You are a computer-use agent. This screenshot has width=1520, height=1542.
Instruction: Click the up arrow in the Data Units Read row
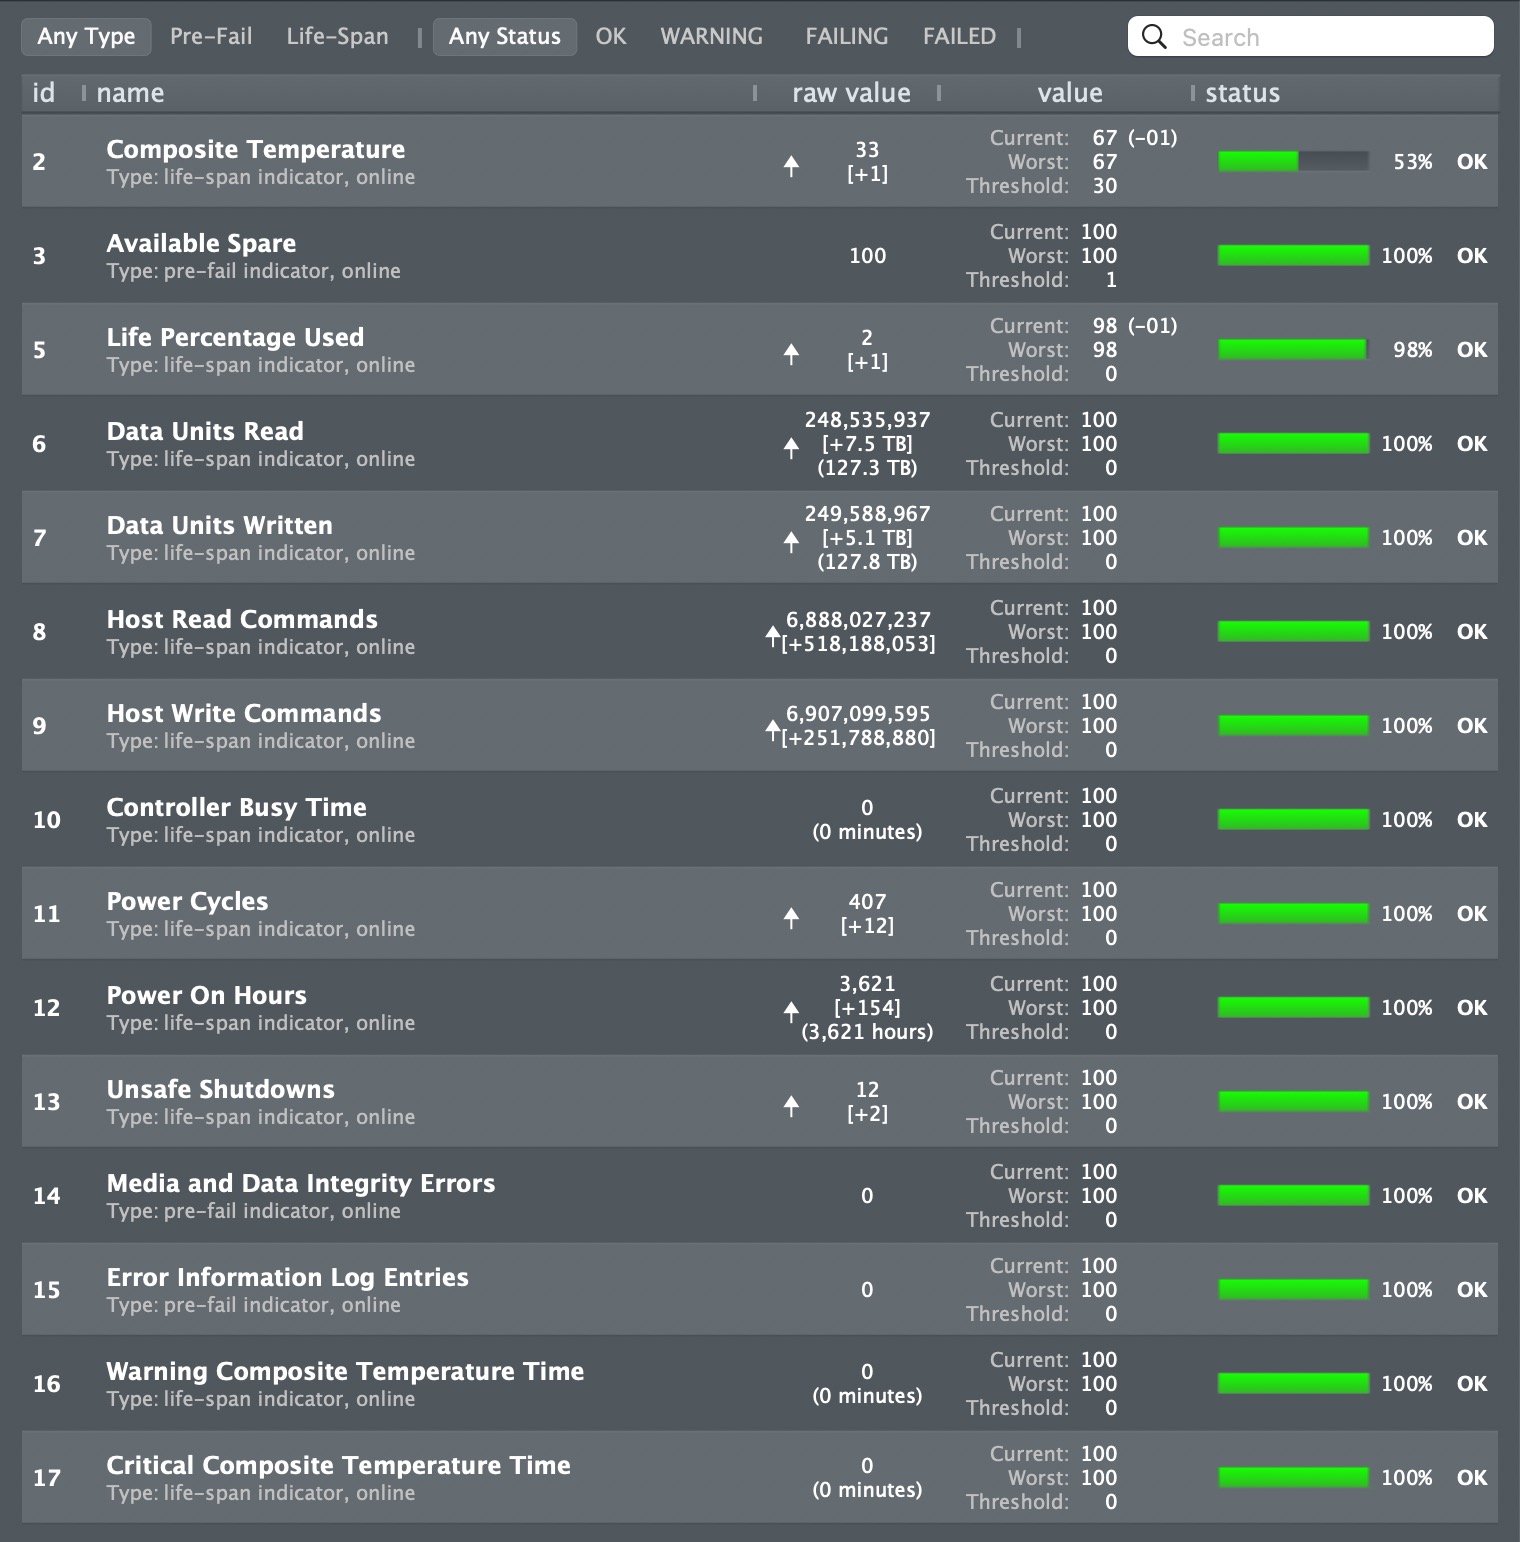pos(791,448)
